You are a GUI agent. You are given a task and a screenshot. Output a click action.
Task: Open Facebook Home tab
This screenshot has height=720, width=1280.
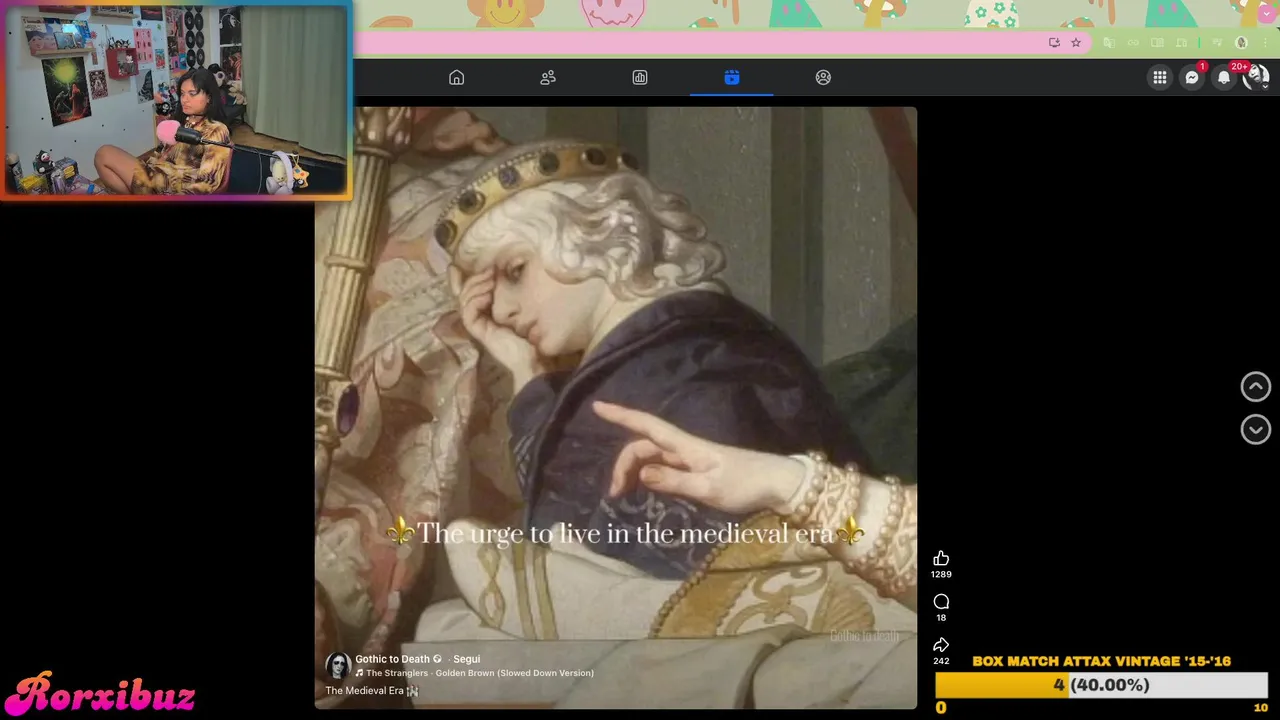coord(456,77)
